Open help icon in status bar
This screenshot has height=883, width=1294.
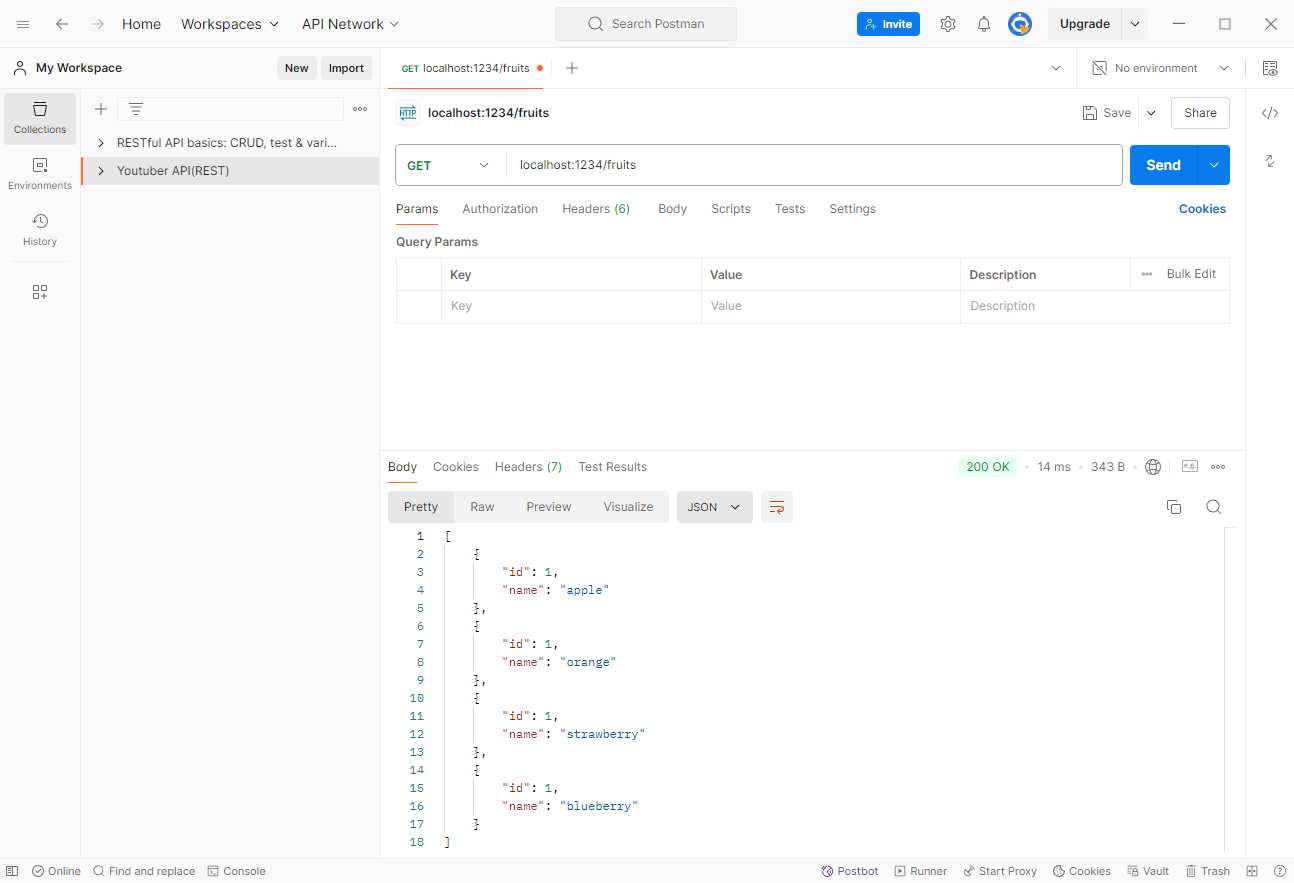point(1280,871)
